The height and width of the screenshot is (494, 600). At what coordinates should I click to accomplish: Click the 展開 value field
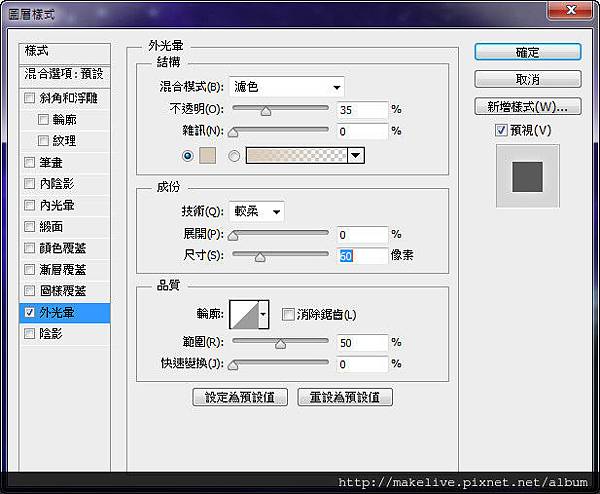[x=362, y=235]
